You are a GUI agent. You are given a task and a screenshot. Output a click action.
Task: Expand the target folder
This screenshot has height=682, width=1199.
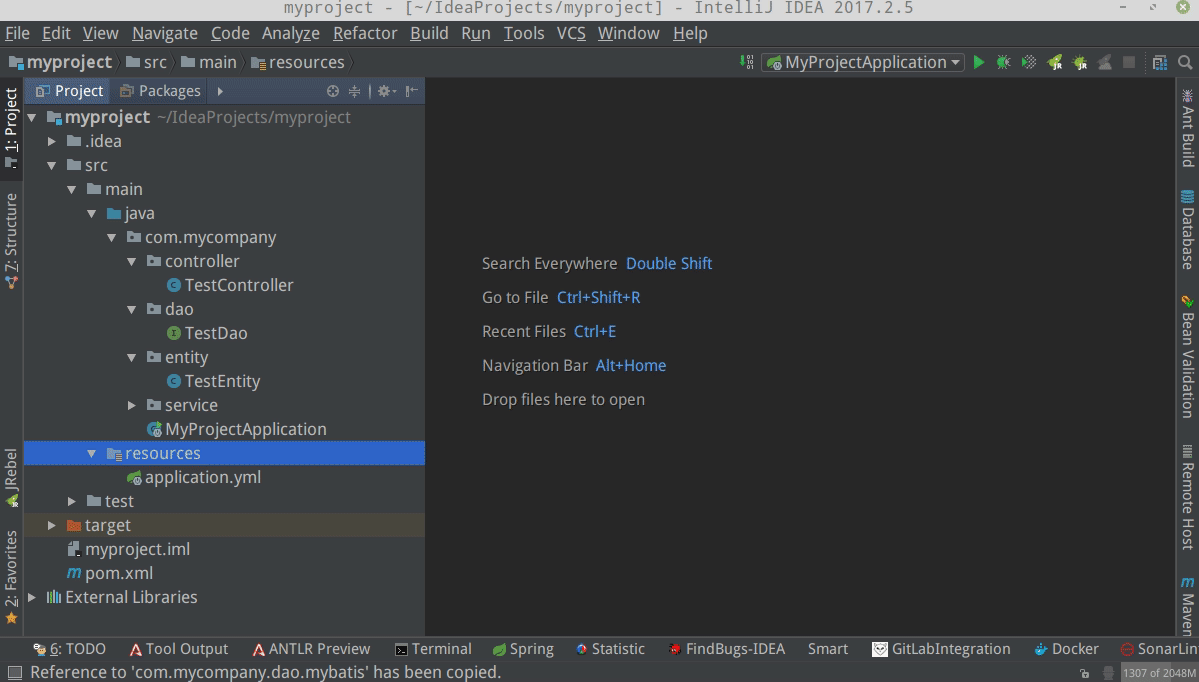pyautogui.click(x=52, y=525)
